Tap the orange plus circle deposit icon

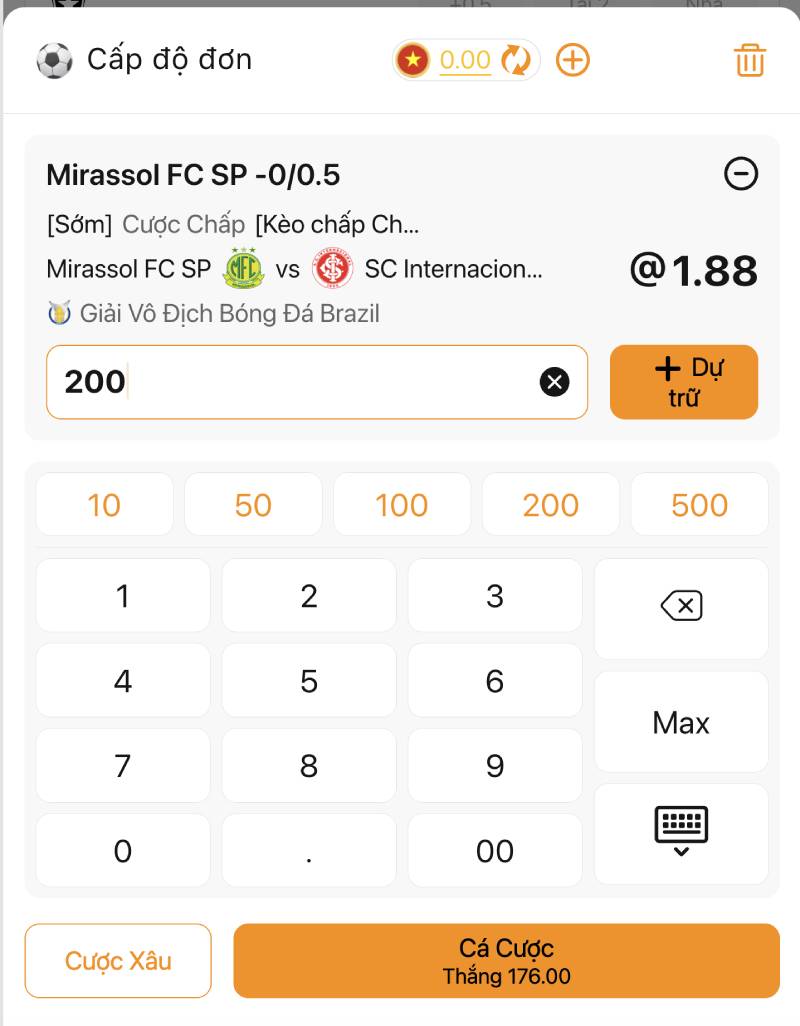573,60
